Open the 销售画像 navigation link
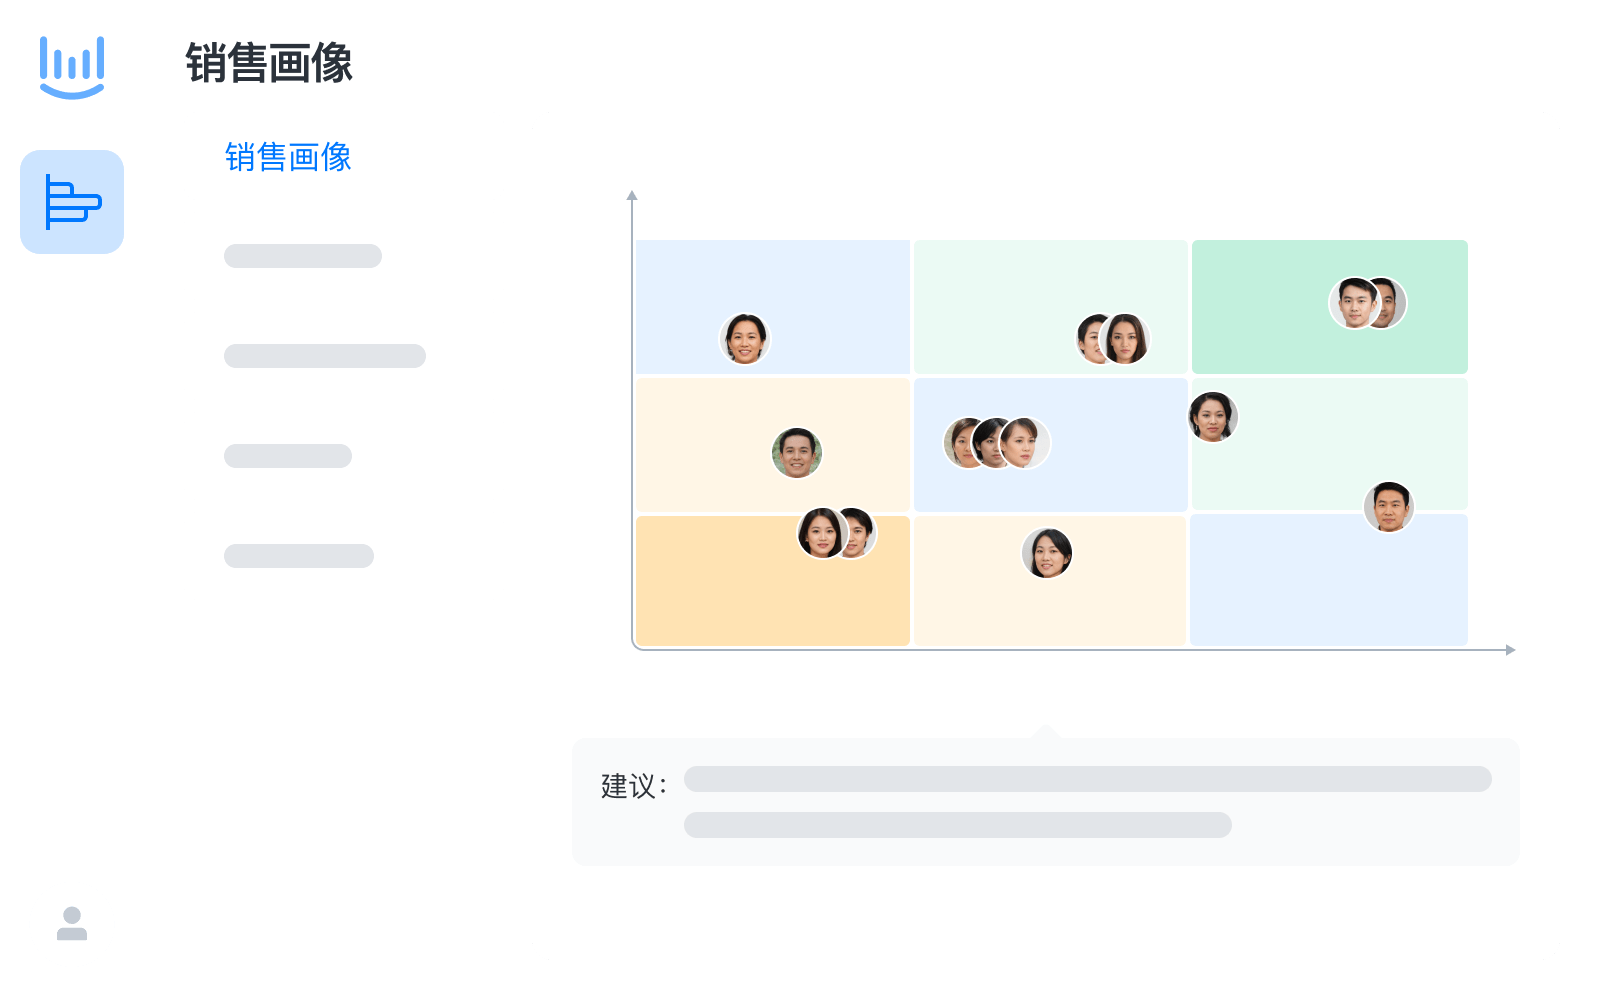The height and width of the screenshot is (1000, 1600). coord(288,157)
